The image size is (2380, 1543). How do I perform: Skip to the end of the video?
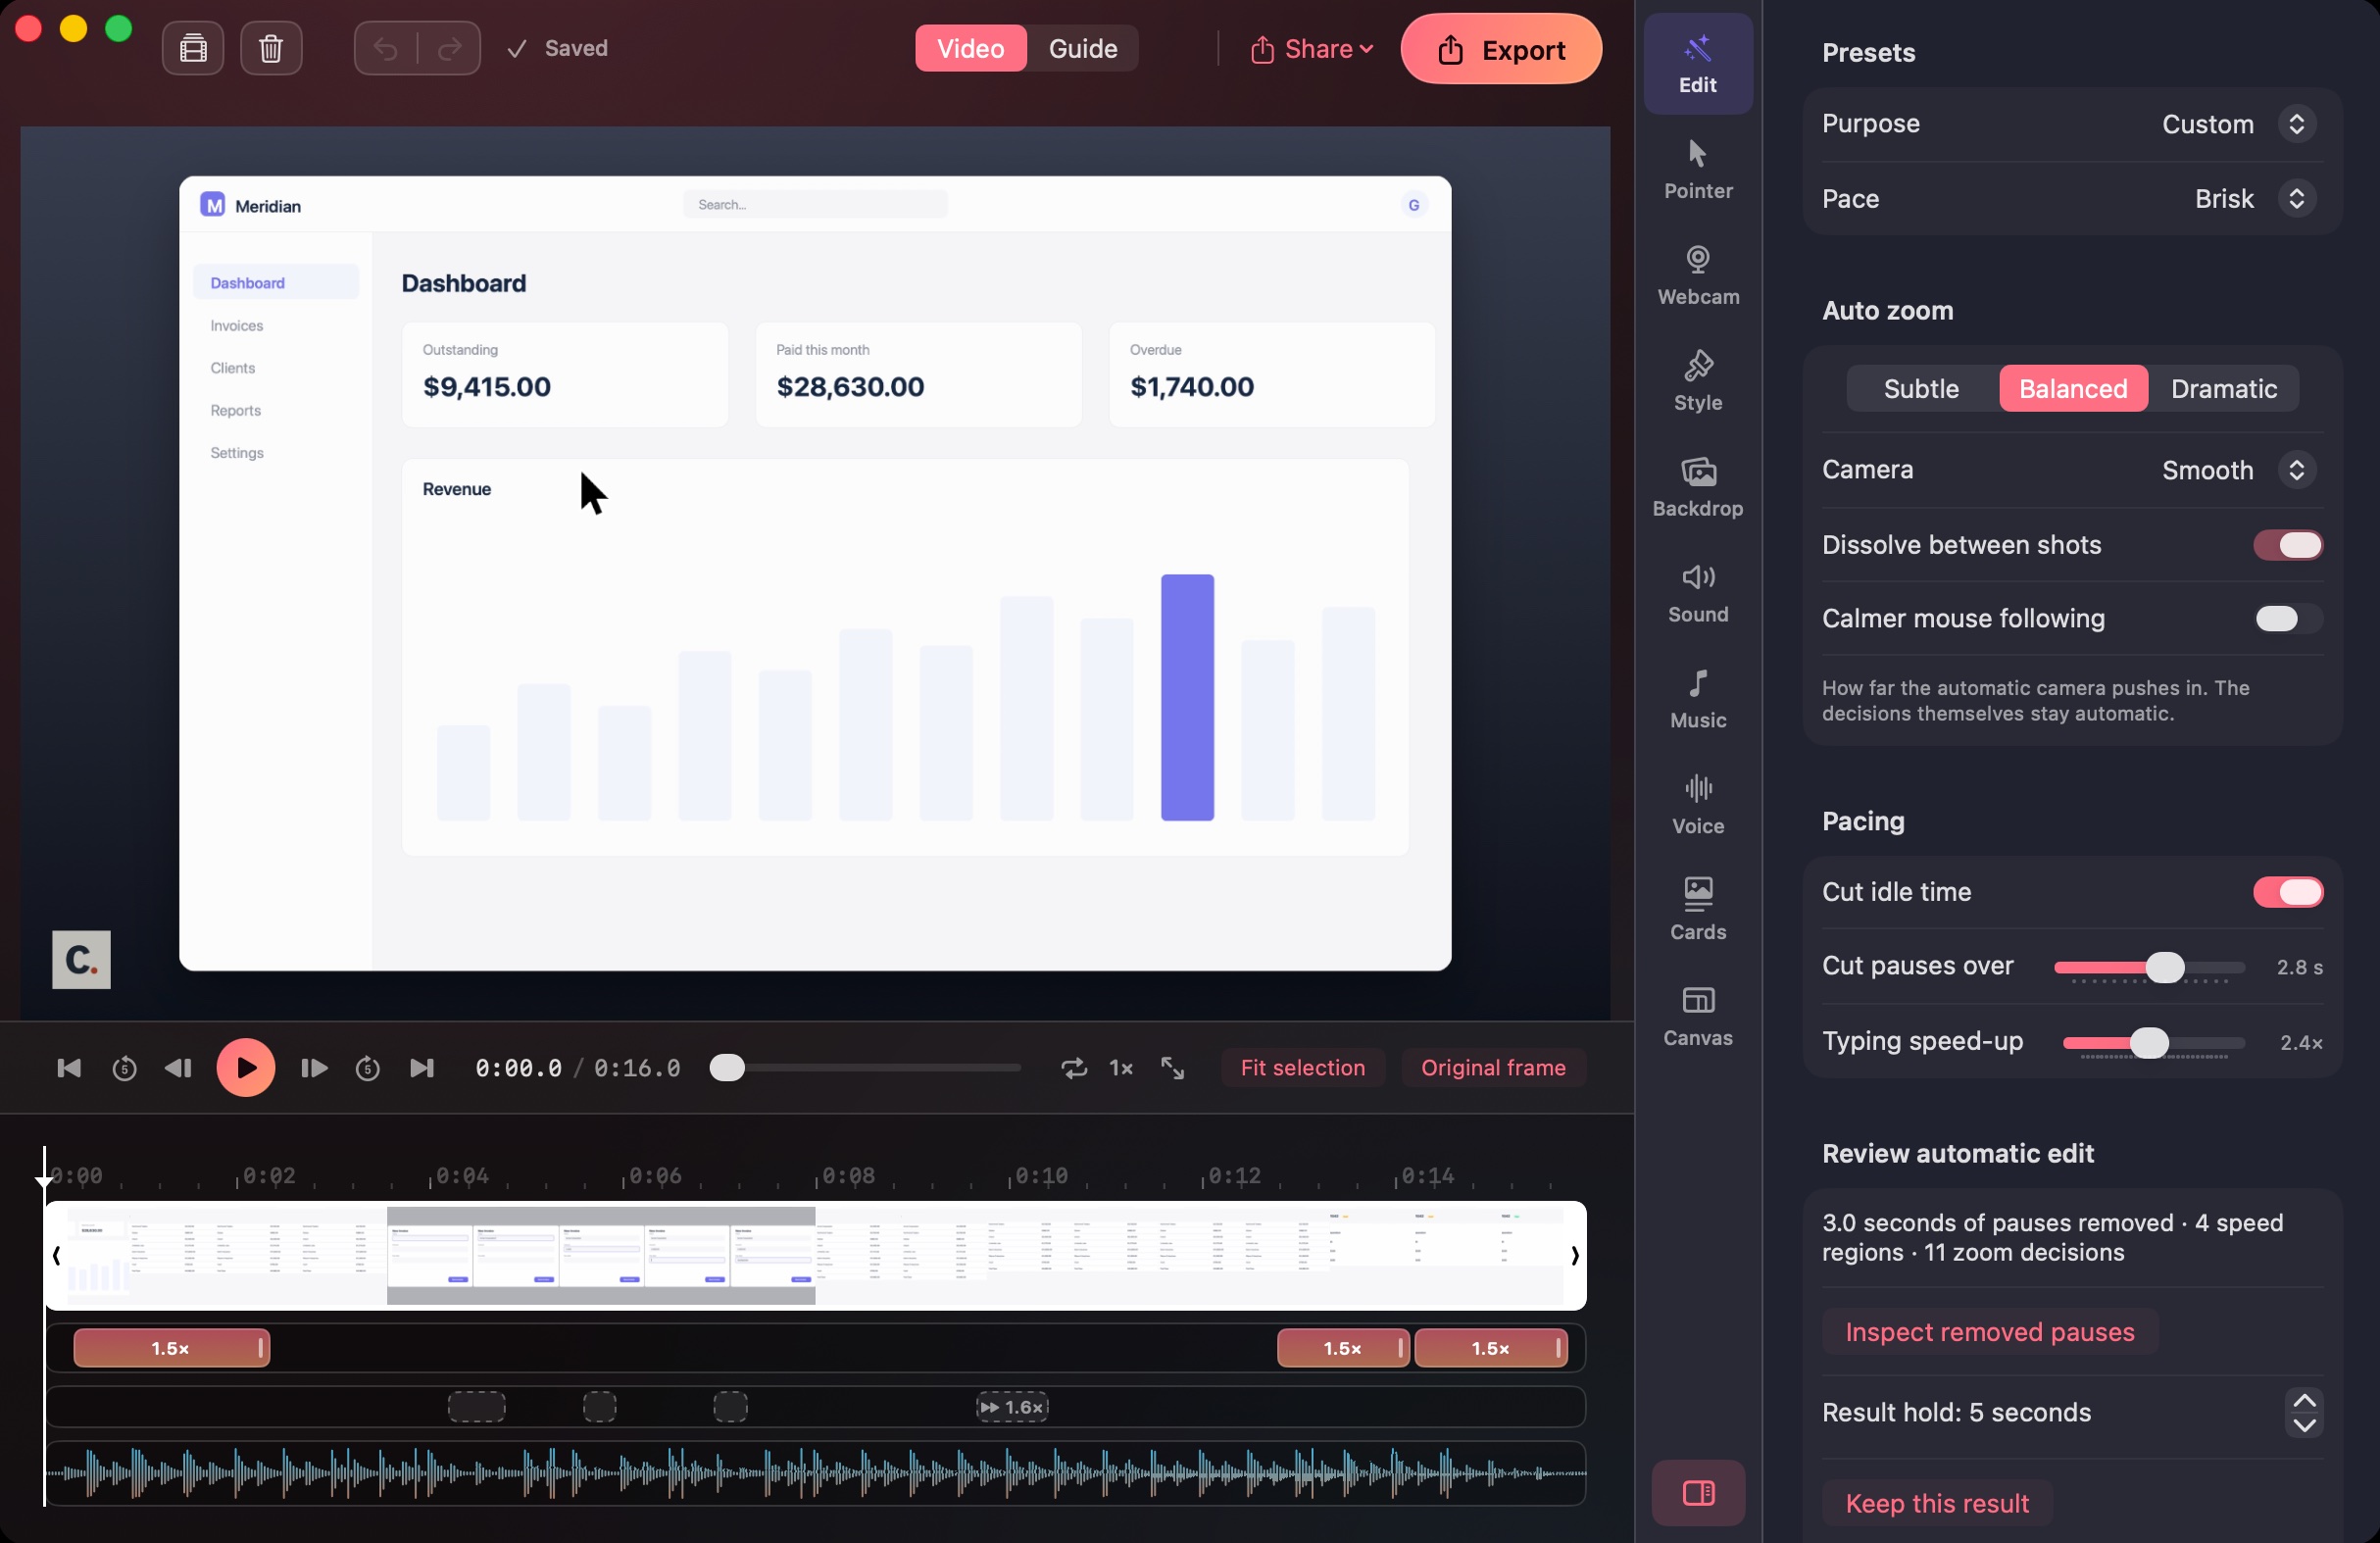coord(422,1068)
